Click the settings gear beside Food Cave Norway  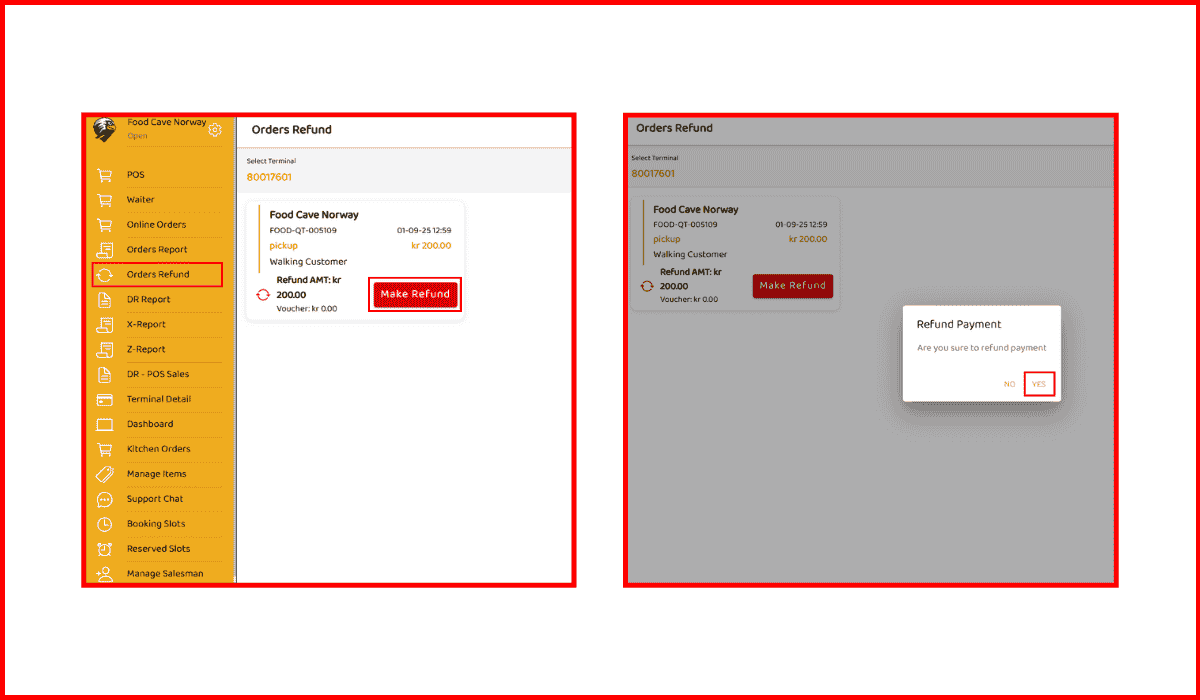coord(215,130)
